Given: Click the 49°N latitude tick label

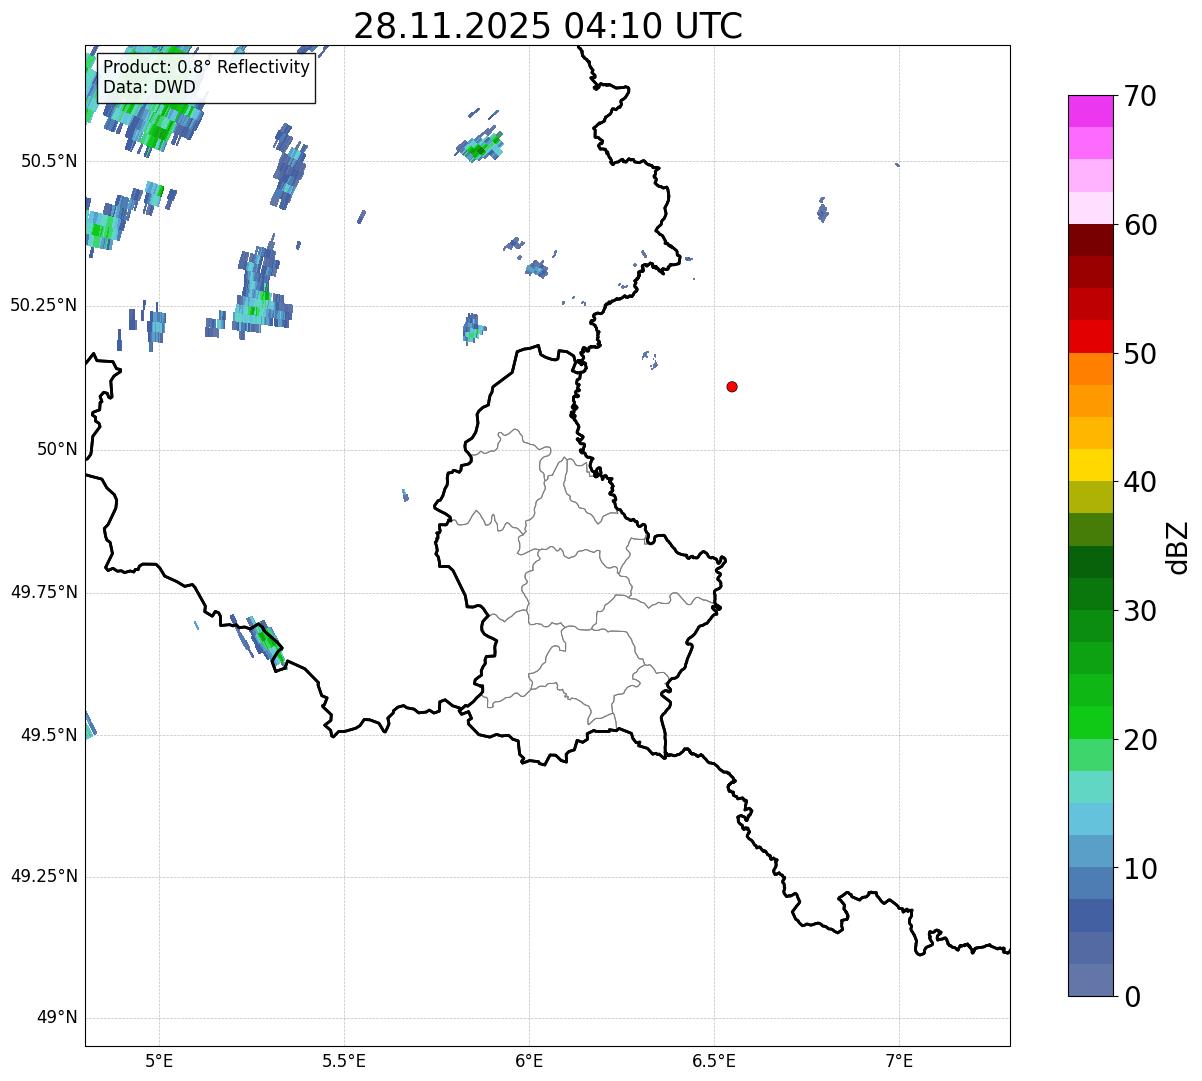Looking at the screenshot, I should 56,1018.
